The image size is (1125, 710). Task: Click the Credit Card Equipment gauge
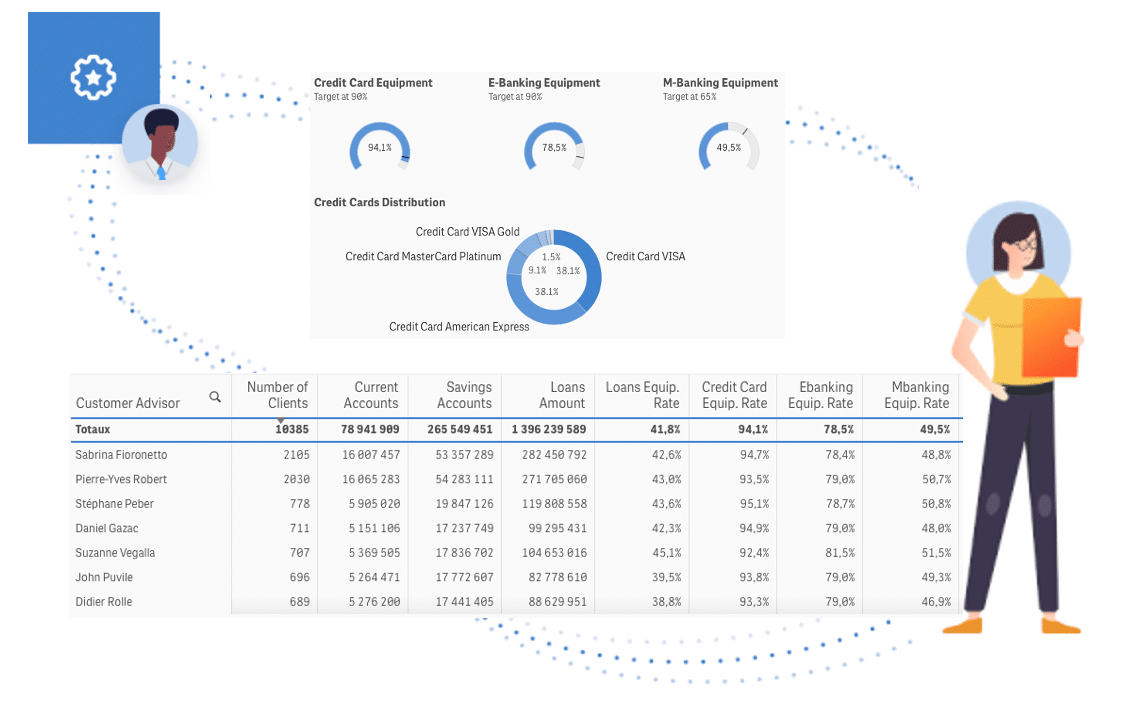379,148
